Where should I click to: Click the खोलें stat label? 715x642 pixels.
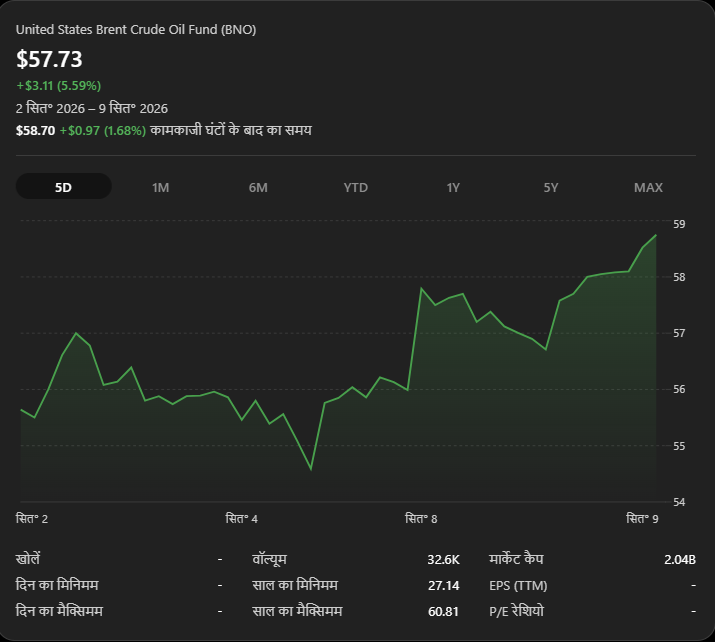tap(28, 559)
